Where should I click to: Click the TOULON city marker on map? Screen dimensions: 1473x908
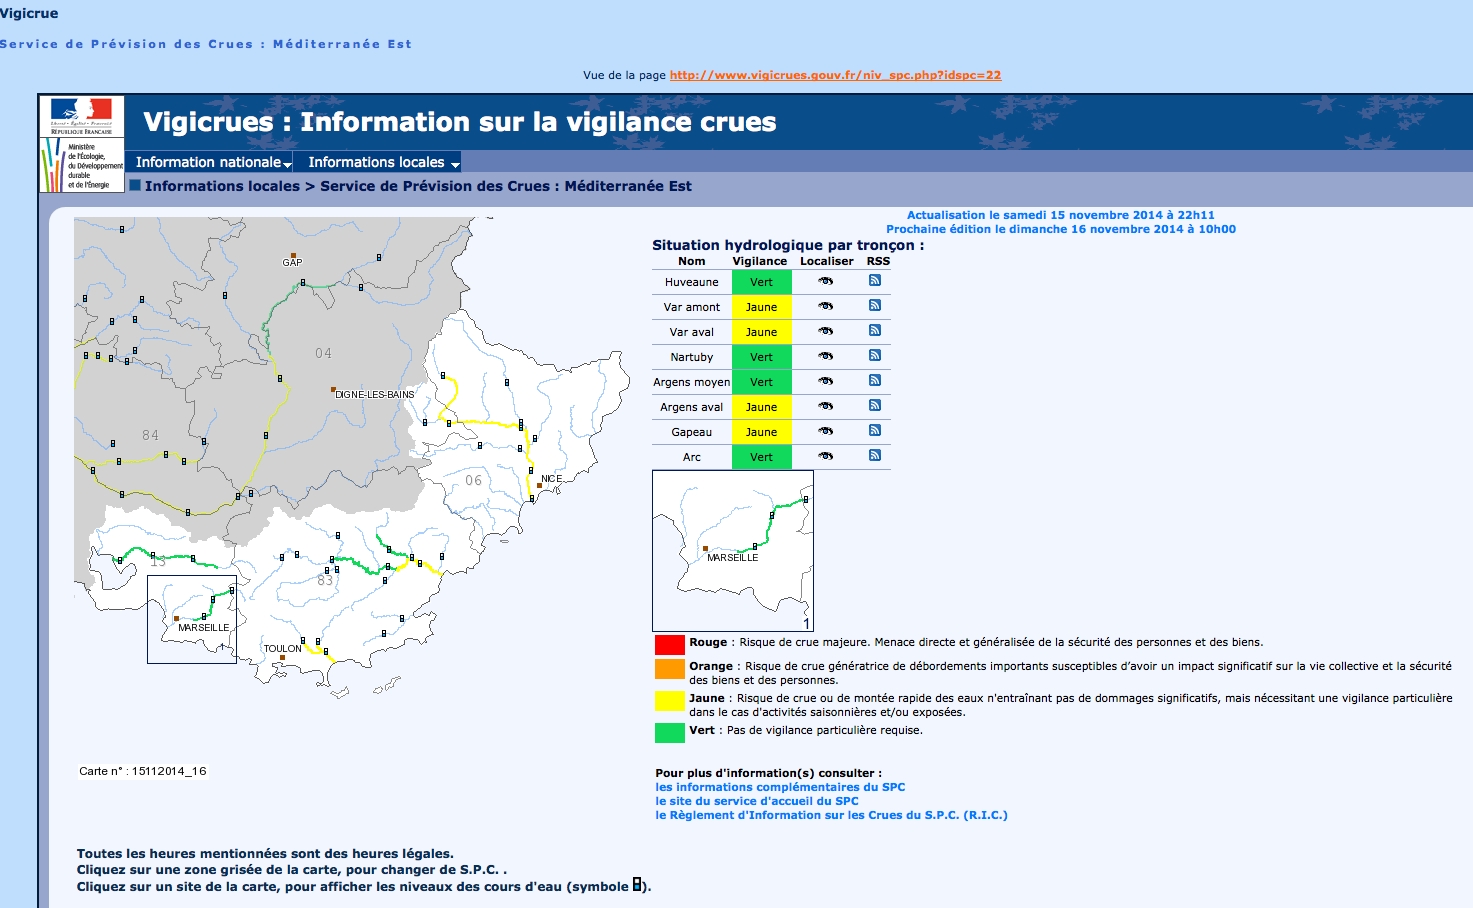click(282, 657)
